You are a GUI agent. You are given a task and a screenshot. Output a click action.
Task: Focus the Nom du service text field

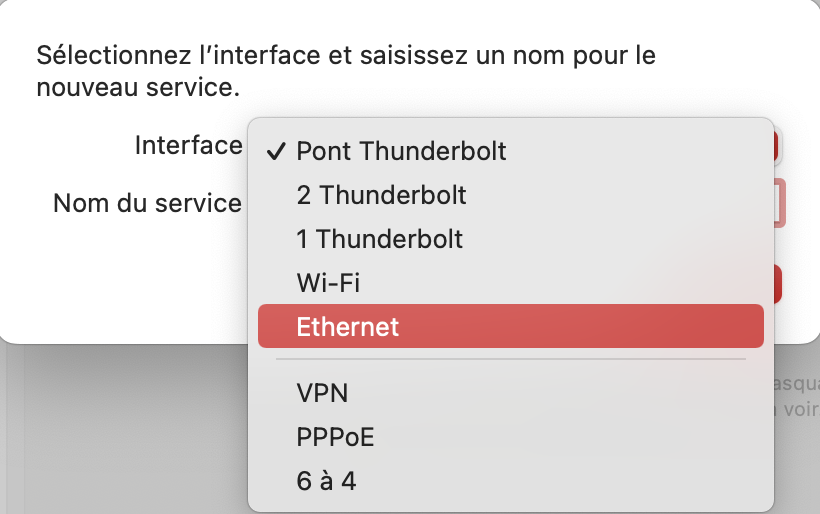(779, 203)
